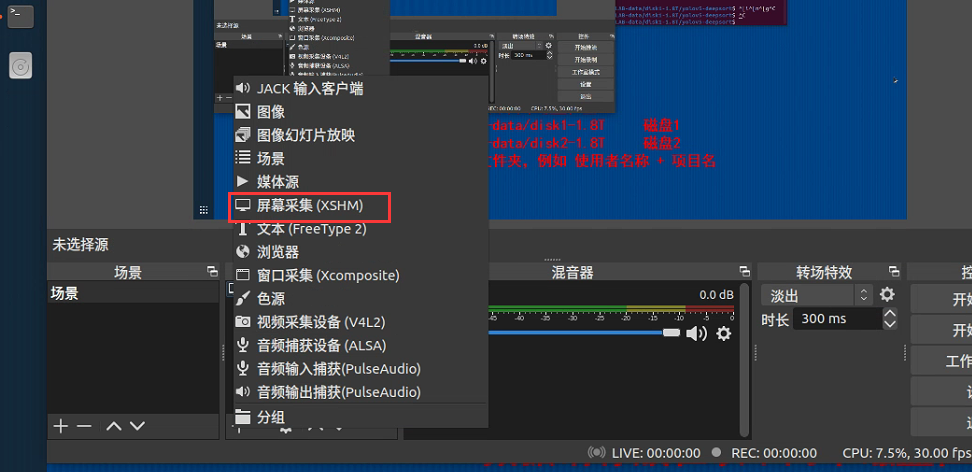Click 淡出 dropdown up-down arrow control
This screenshot has height=472, width=972.
click(863, 295)
